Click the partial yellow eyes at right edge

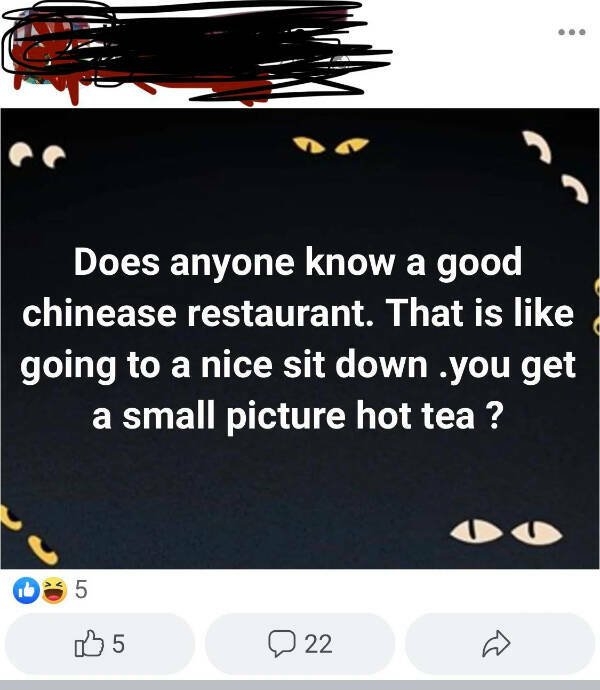(597, 307)
